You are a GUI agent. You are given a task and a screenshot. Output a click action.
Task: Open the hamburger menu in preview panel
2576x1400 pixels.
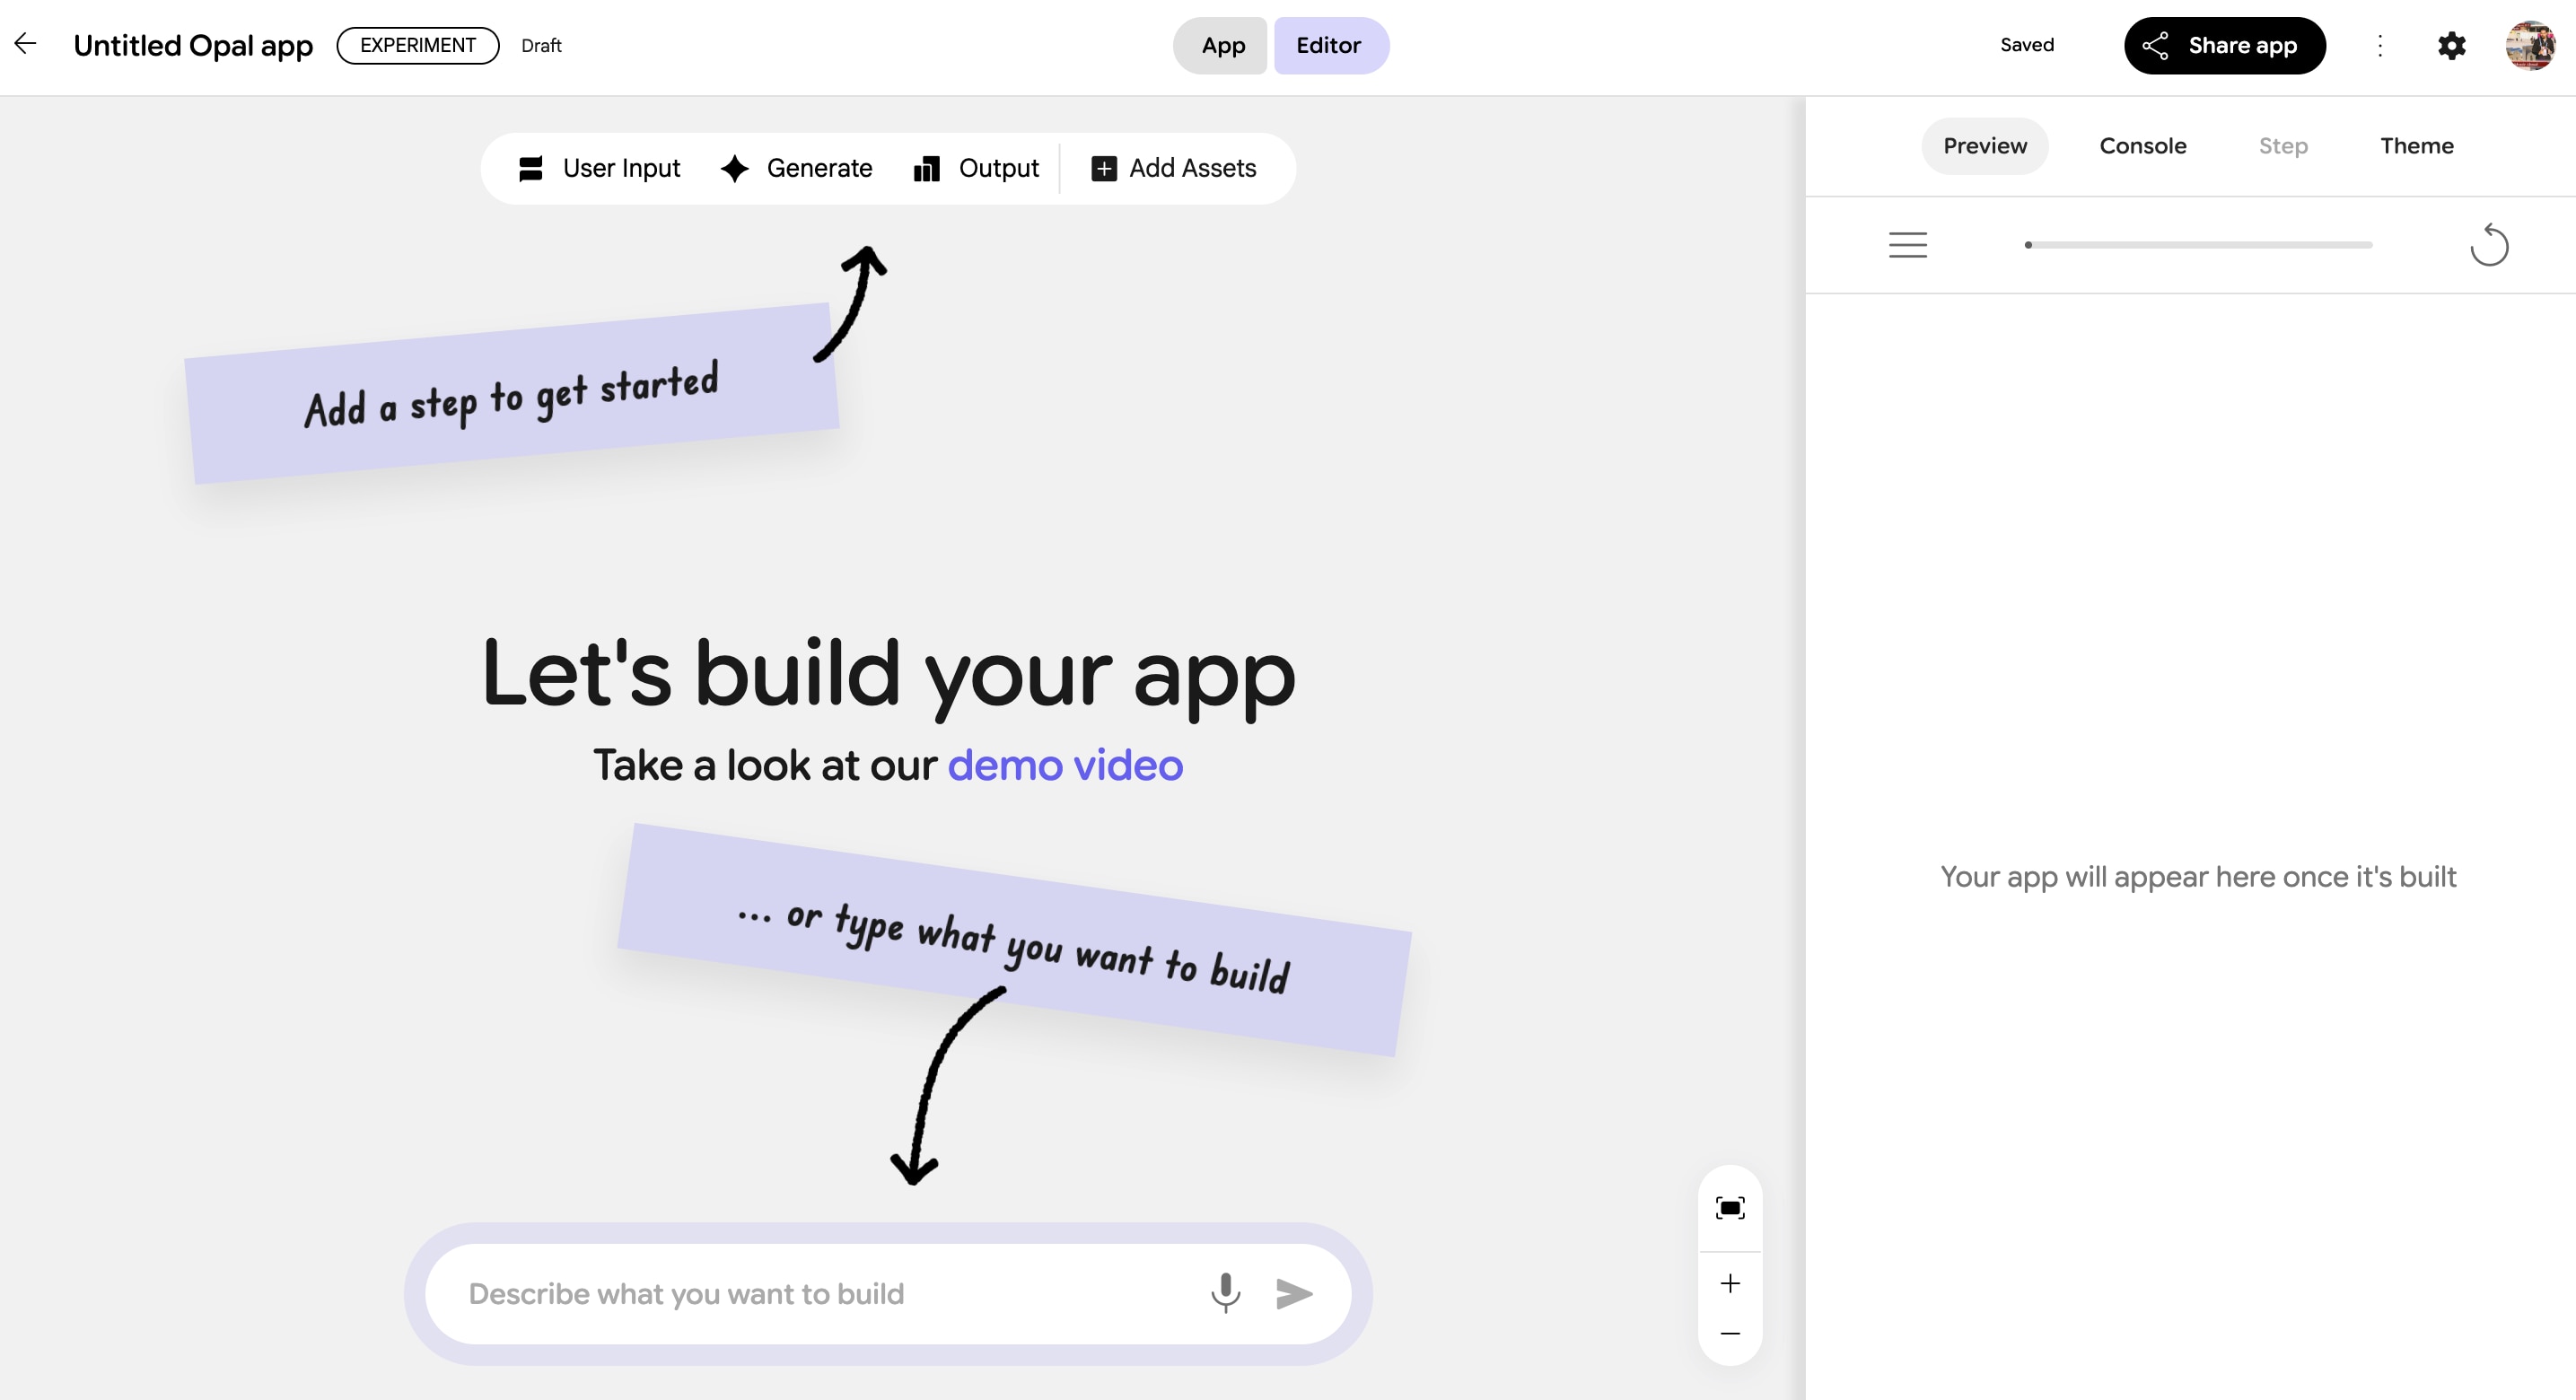pos(1907,245)
